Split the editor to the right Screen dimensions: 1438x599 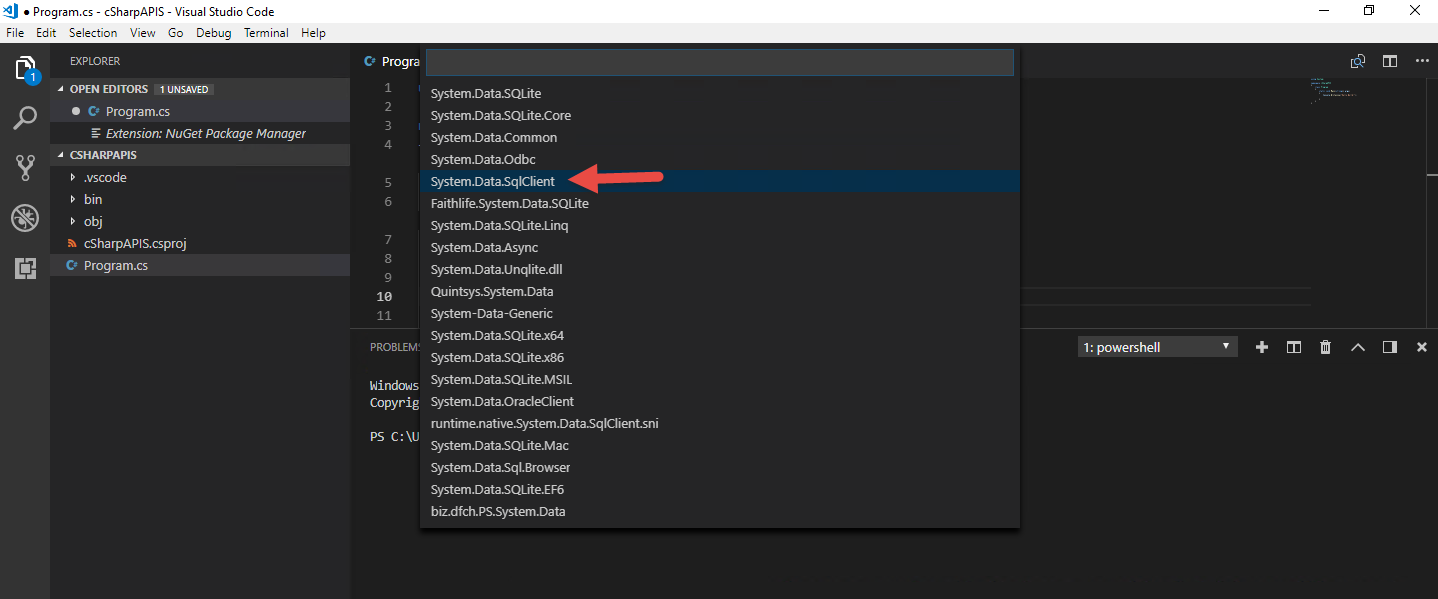click(1390, 61)
